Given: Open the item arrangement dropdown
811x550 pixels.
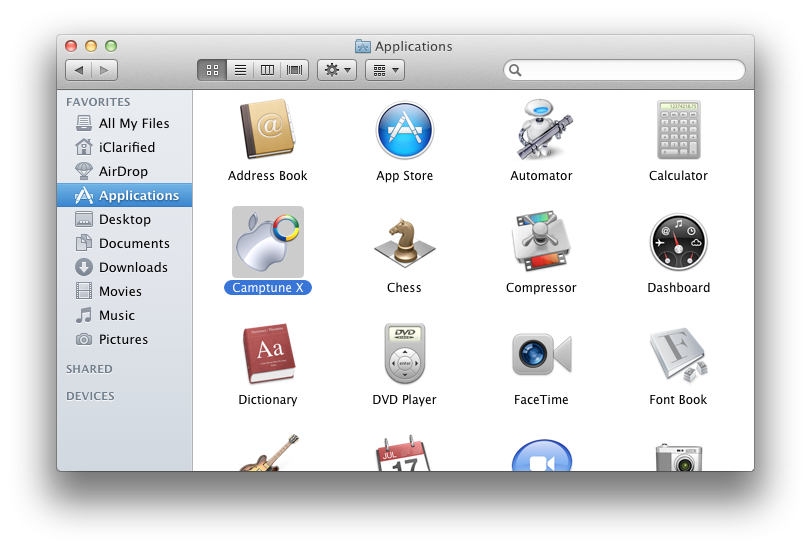Looking at the screenshot, I should (384, 70).
